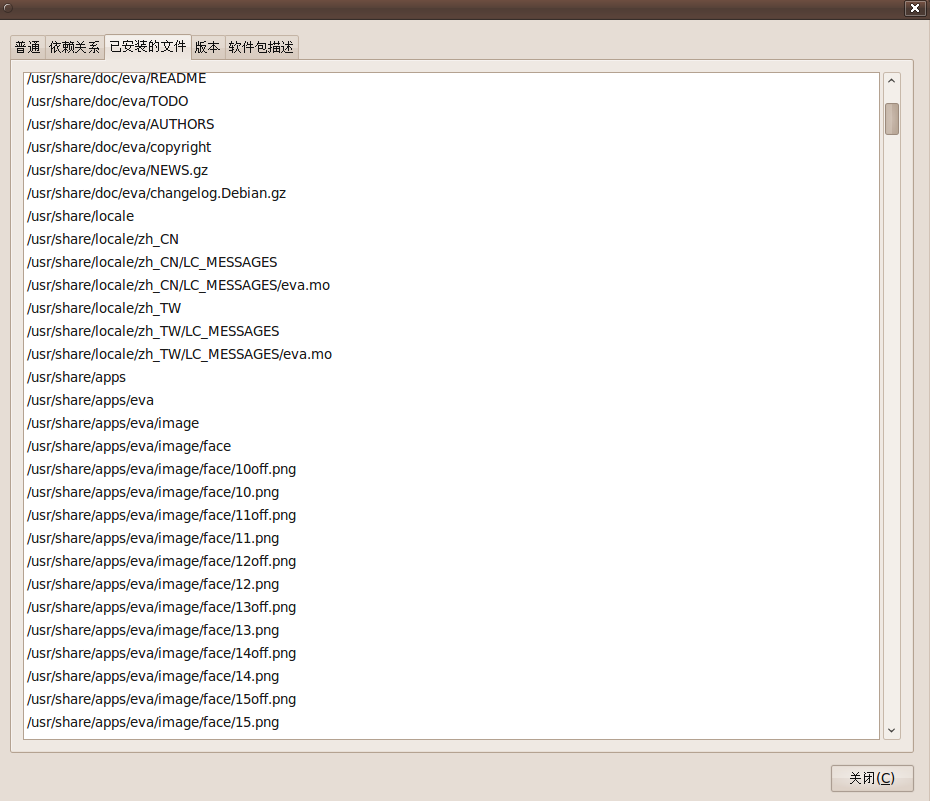Select face/13off.png row

click(x=451, y=608)
